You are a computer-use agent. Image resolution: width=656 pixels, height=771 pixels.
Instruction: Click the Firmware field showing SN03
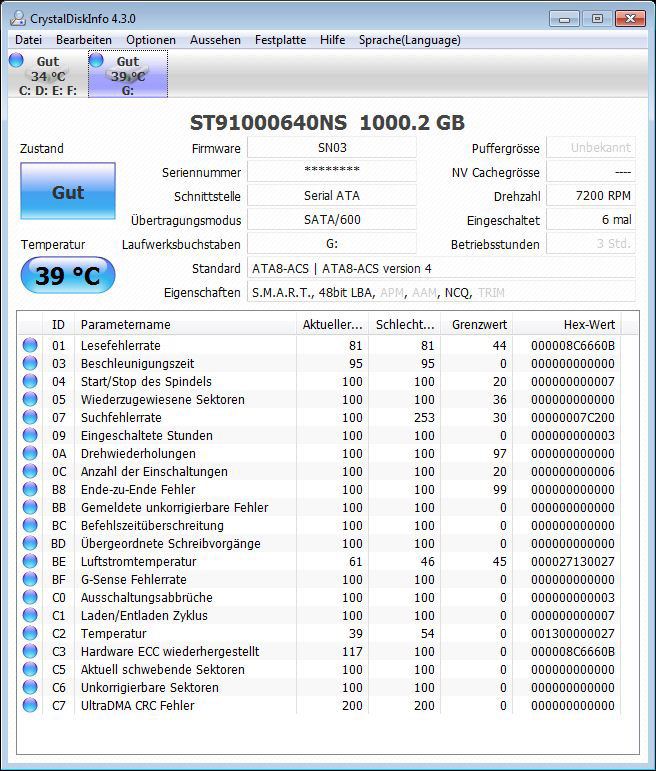332,148
